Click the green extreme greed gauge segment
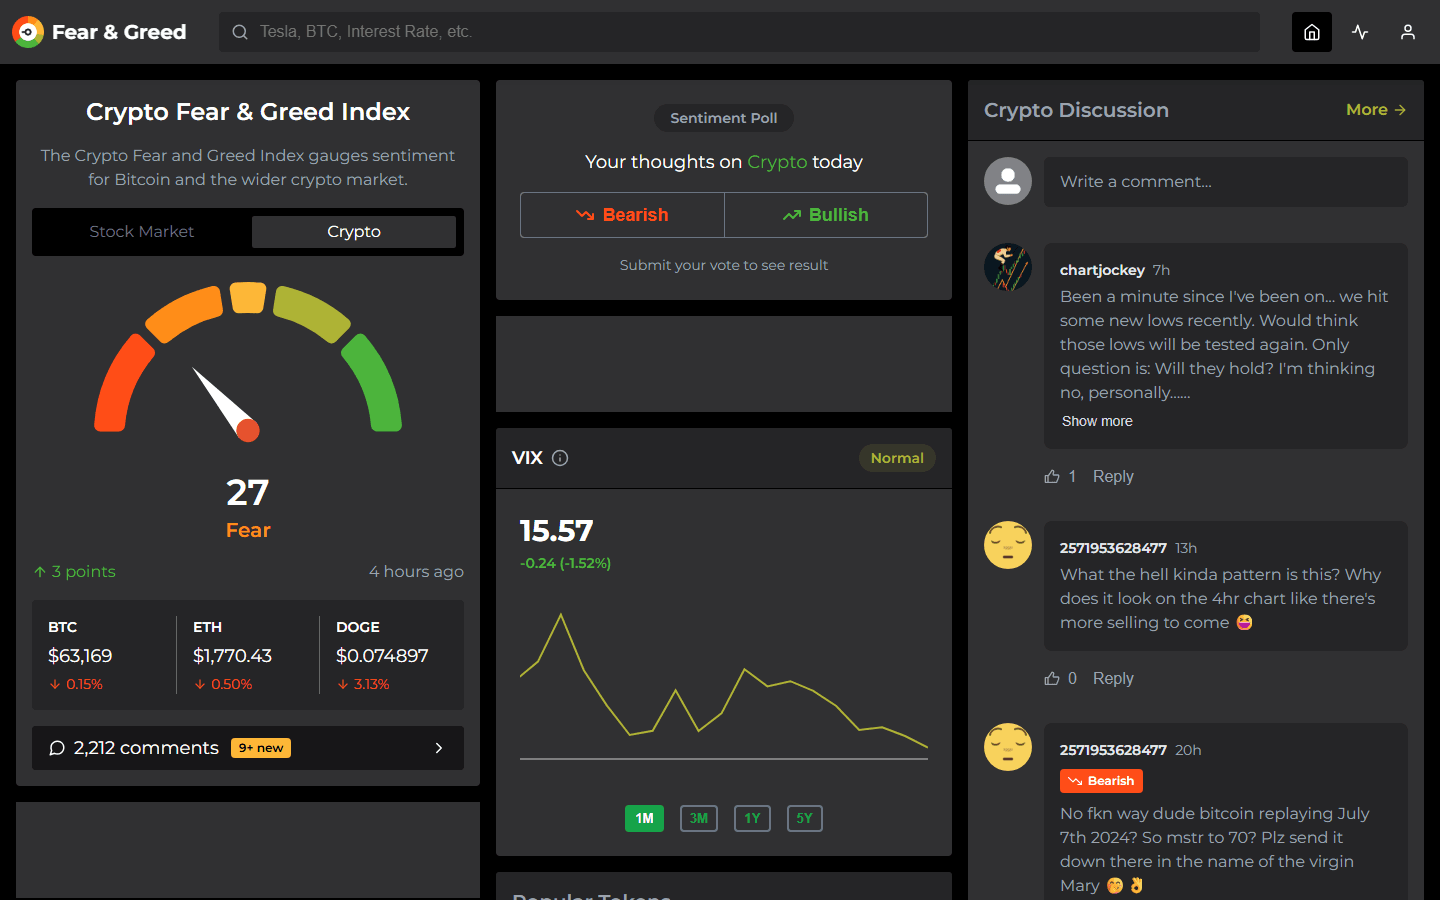This screenshot has height=900, width=1440. (372, 383)
